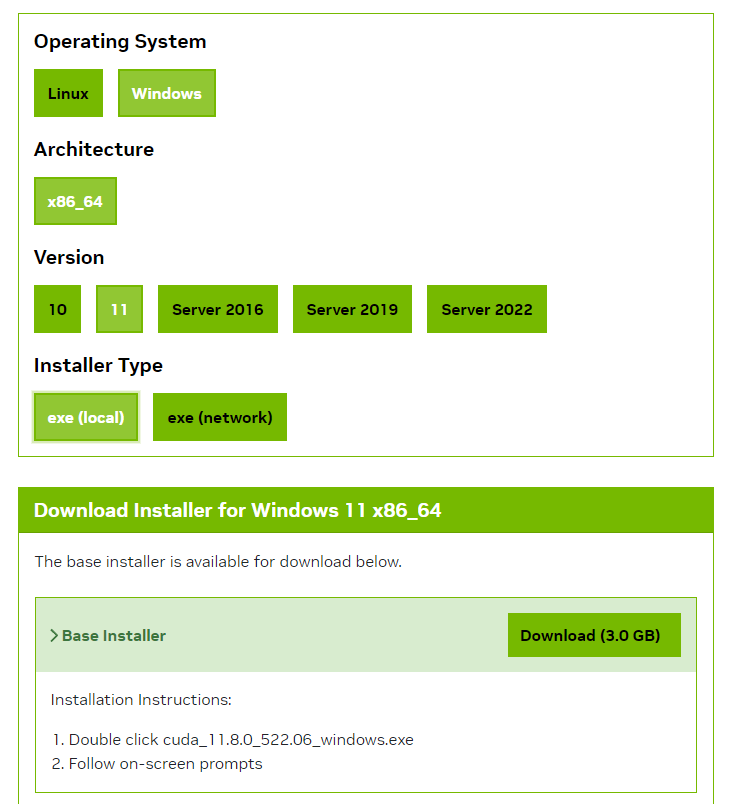Click 'The base installer is available' text
This screenshot has width=735, height=804.
tap(218, 562)
